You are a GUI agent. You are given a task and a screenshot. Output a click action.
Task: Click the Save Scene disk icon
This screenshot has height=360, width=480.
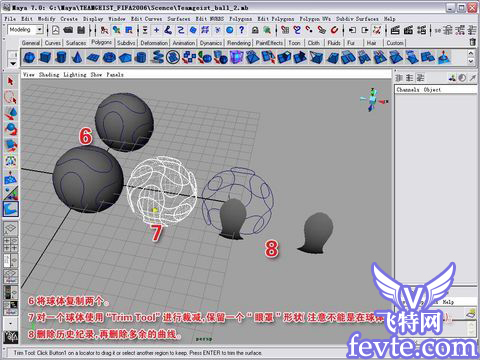(81, 30)
